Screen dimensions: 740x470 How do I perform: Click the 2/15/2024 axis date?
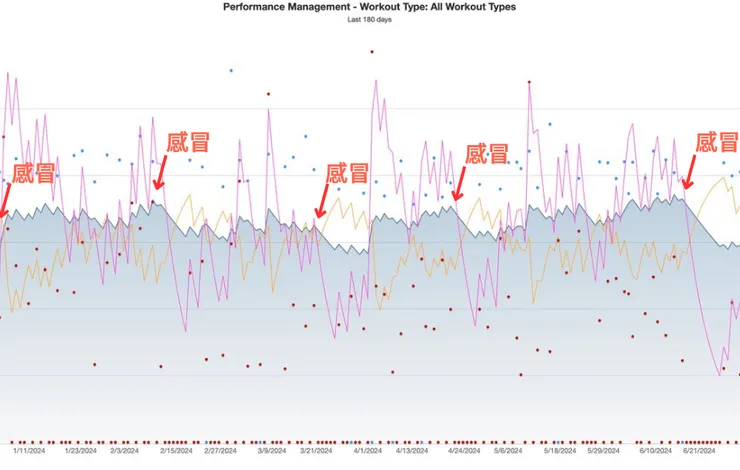point(176,451)
